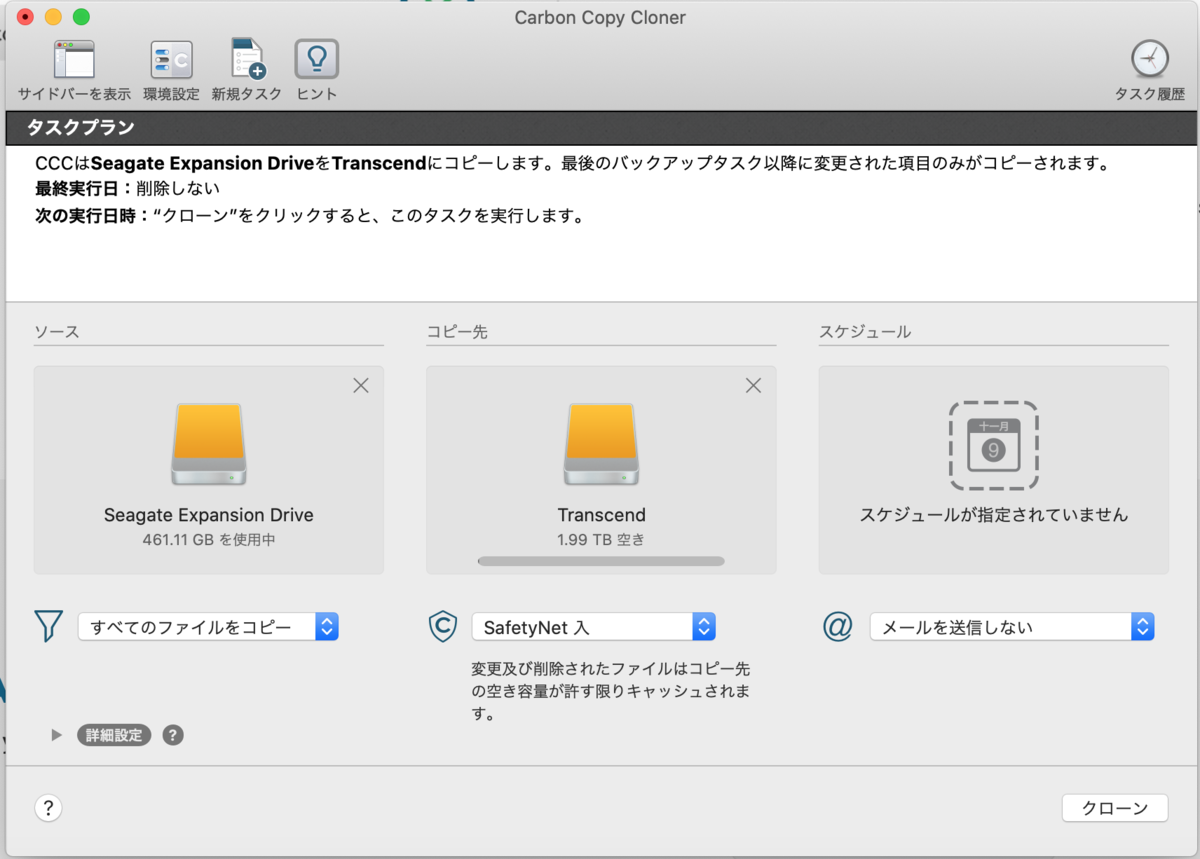Image resolution: width=1200 pixels, height=859 pixels.
Task: Click the サイドバーを表示 toolbar icon
Action: click(74, 60)
